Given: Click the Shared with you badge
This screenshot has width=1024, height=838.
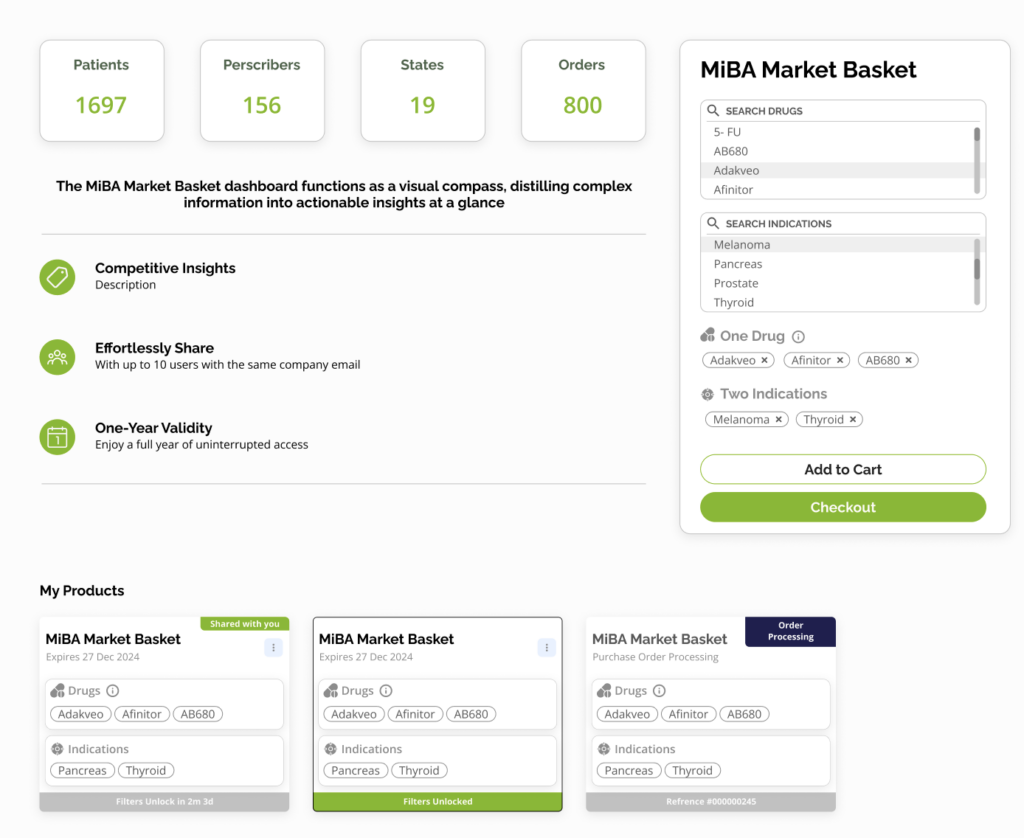Looking at the screenshot, I should [x=245, y=624].
